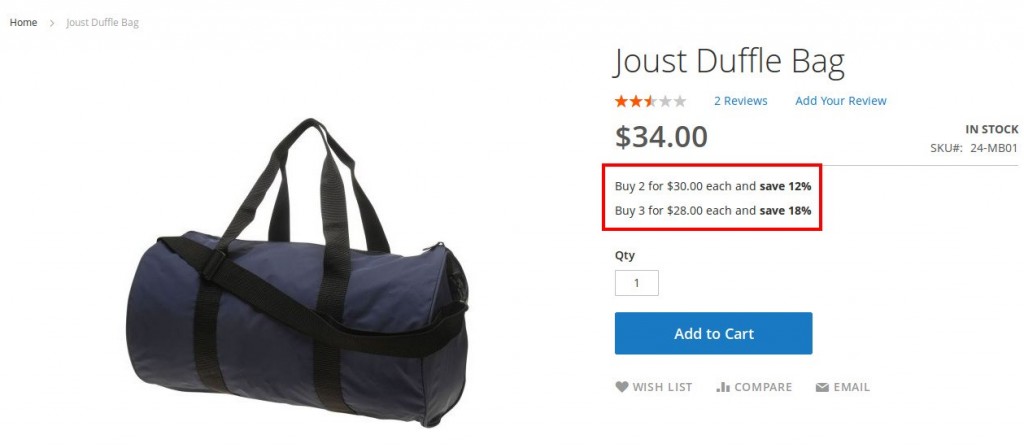This screenshot has width=1024, height=448.
Task: Click the IN STOCK label
Action: click(991, 129)
